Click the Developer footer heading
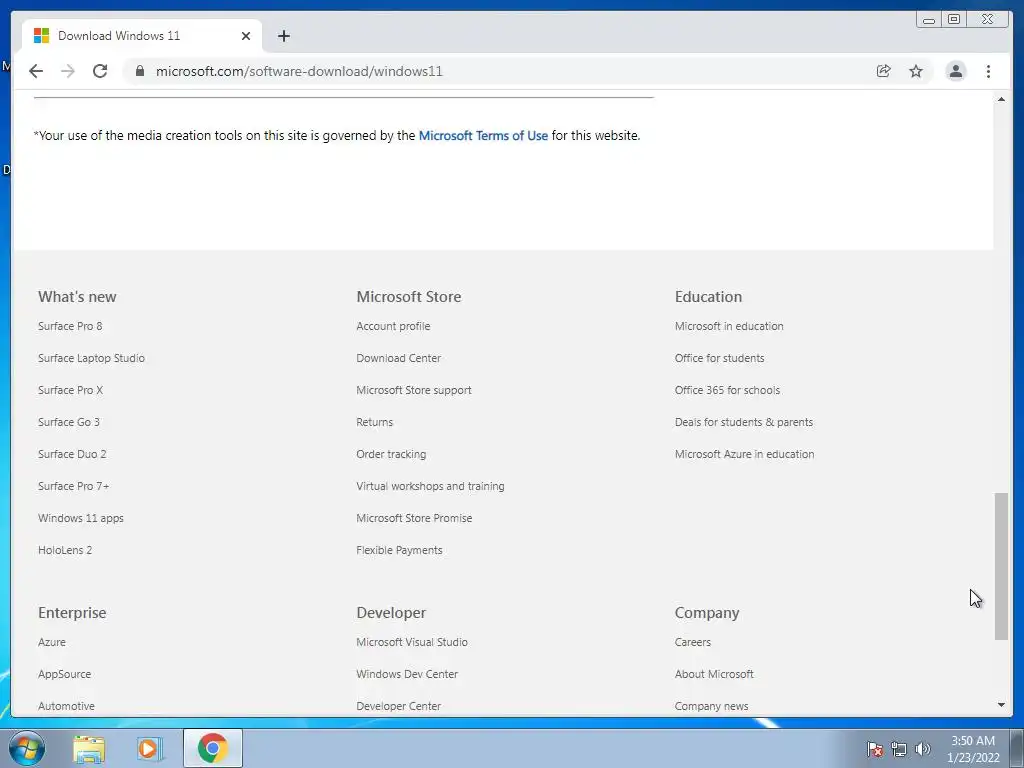 [391, 613]
